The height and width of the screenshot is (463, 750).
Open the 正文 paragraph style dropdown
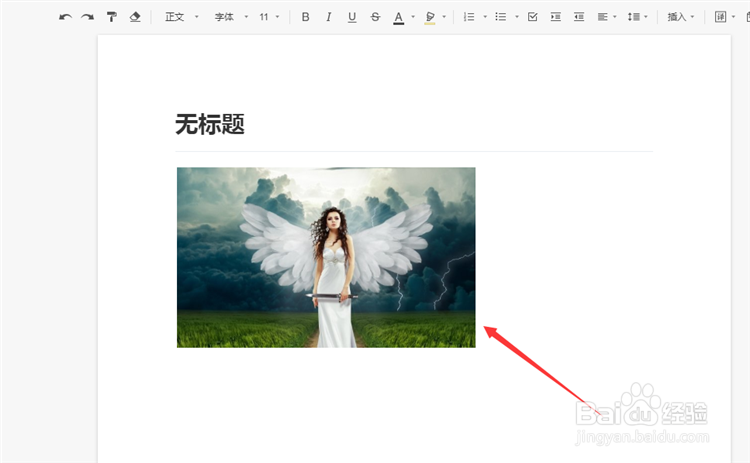(x=181, y=17)
